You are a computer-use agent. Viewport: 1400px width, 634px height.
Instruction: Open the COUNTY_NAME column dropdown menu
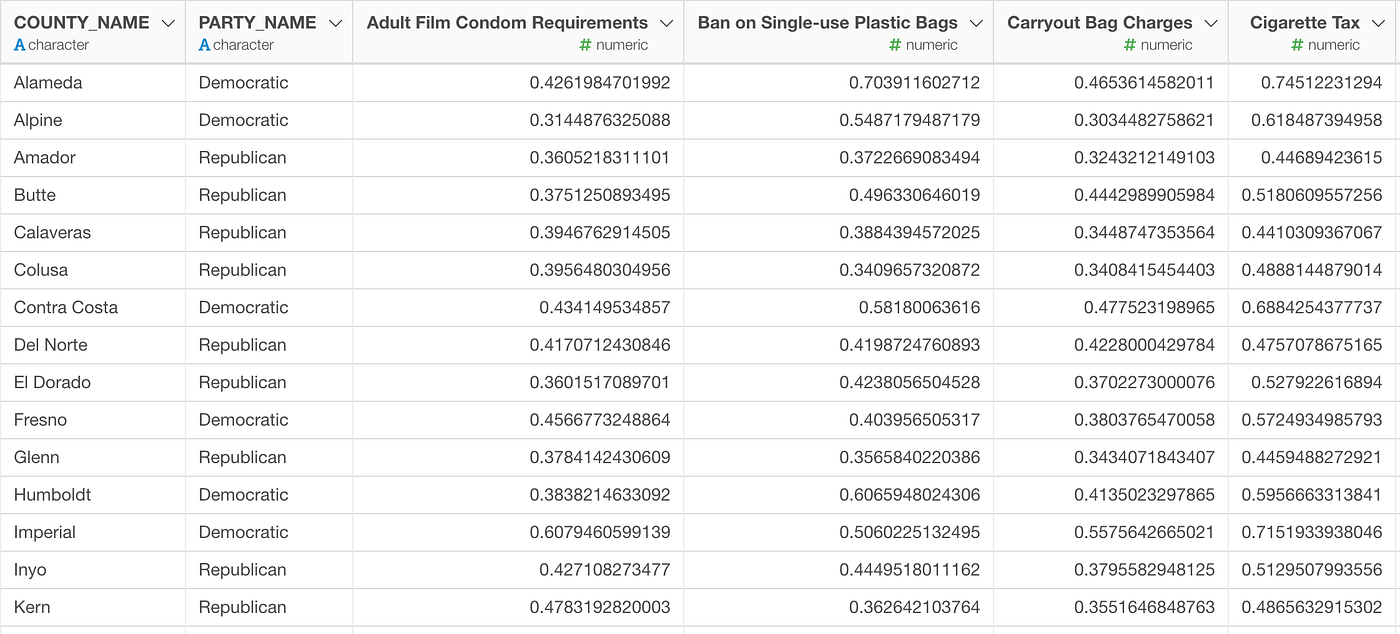point(168,23)
